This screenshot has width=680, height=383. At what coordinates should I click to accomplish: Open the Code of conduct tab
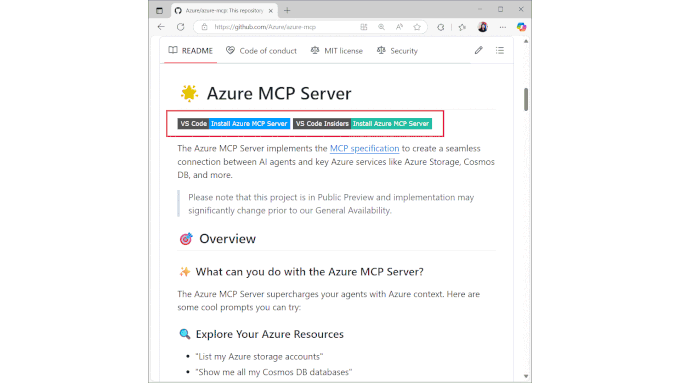(x=262, y=51)
